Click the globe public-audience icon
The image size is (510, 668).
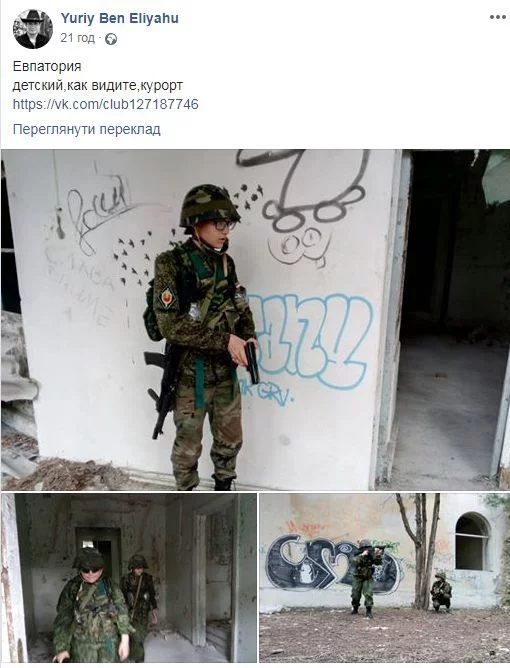tap(111, 39)
